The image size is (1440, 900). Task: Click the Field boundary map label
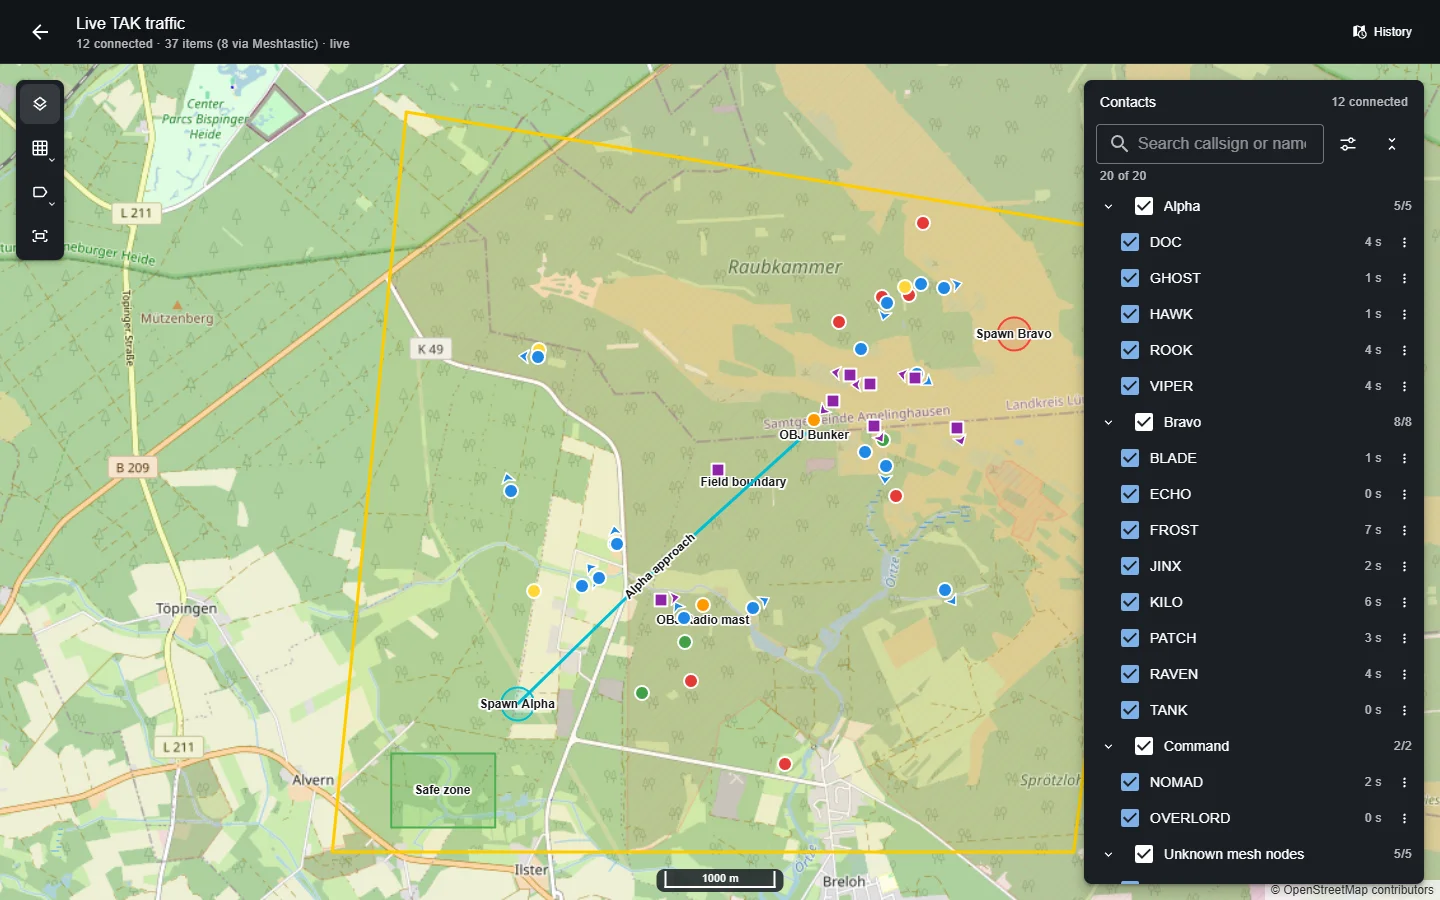coord(743,482)
